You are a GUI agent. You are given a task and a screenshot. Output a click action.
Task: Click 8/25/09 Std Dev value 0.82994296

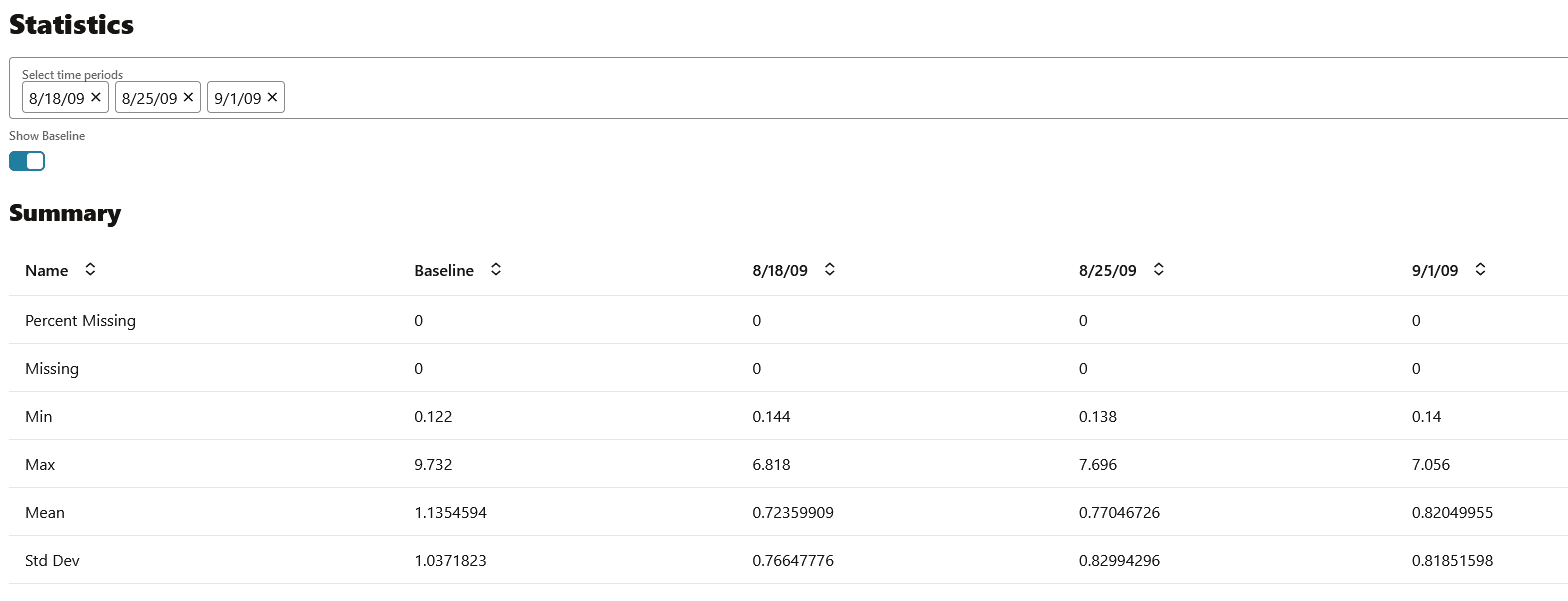1120,561
